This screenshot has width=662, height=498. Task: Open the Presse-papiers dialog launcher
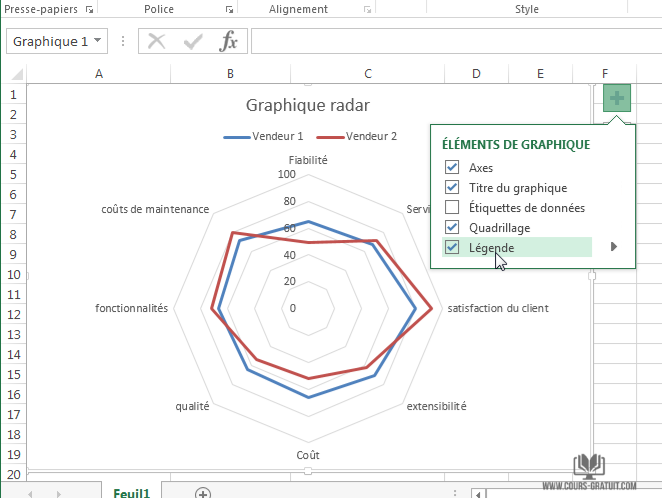point(90,10)
